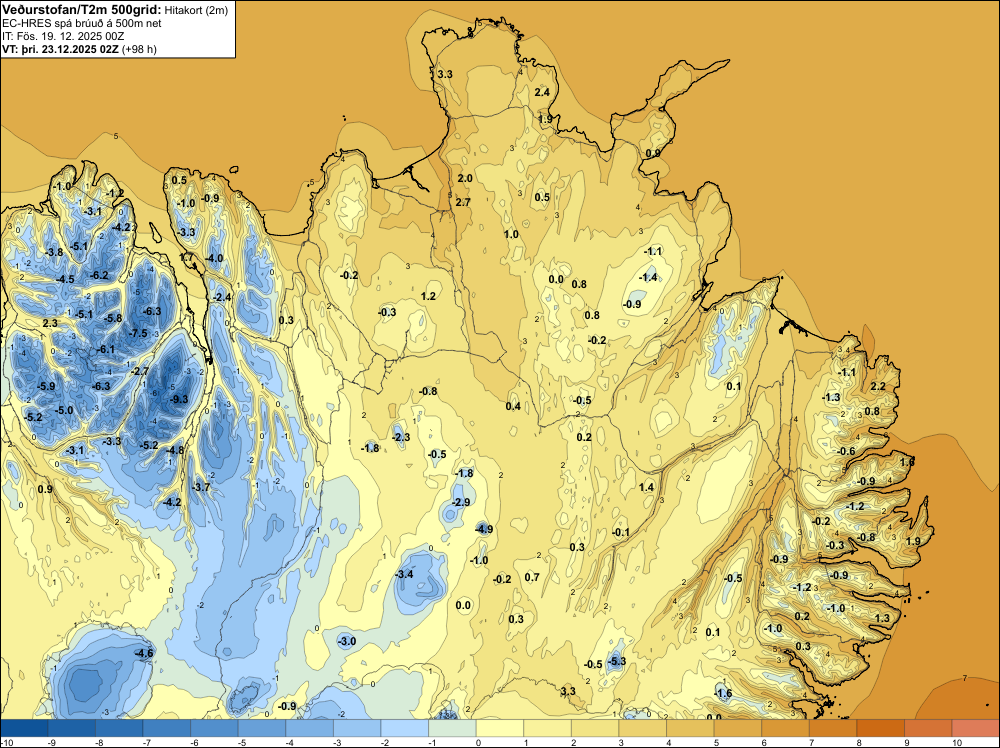Click the temperature value "-6.1"
1000x748 pixels.
(x=106, y=349)
